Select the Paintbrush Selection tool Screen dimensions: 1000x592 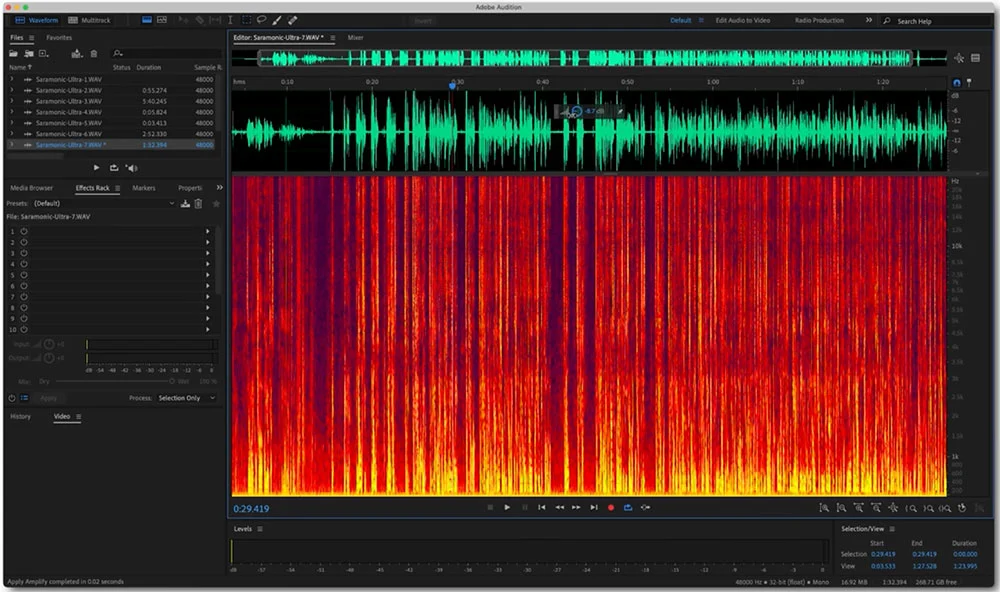coord(276,19)
